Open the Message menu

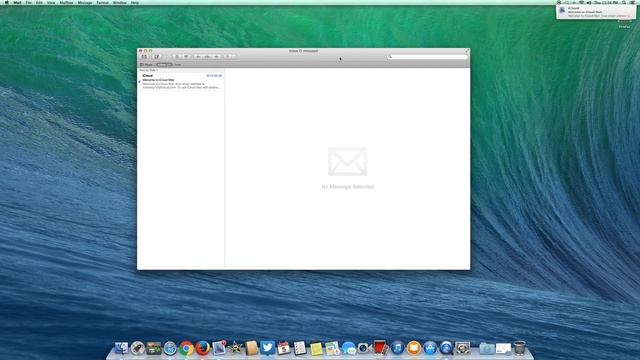pyautogui.click(x=85, y=2)
